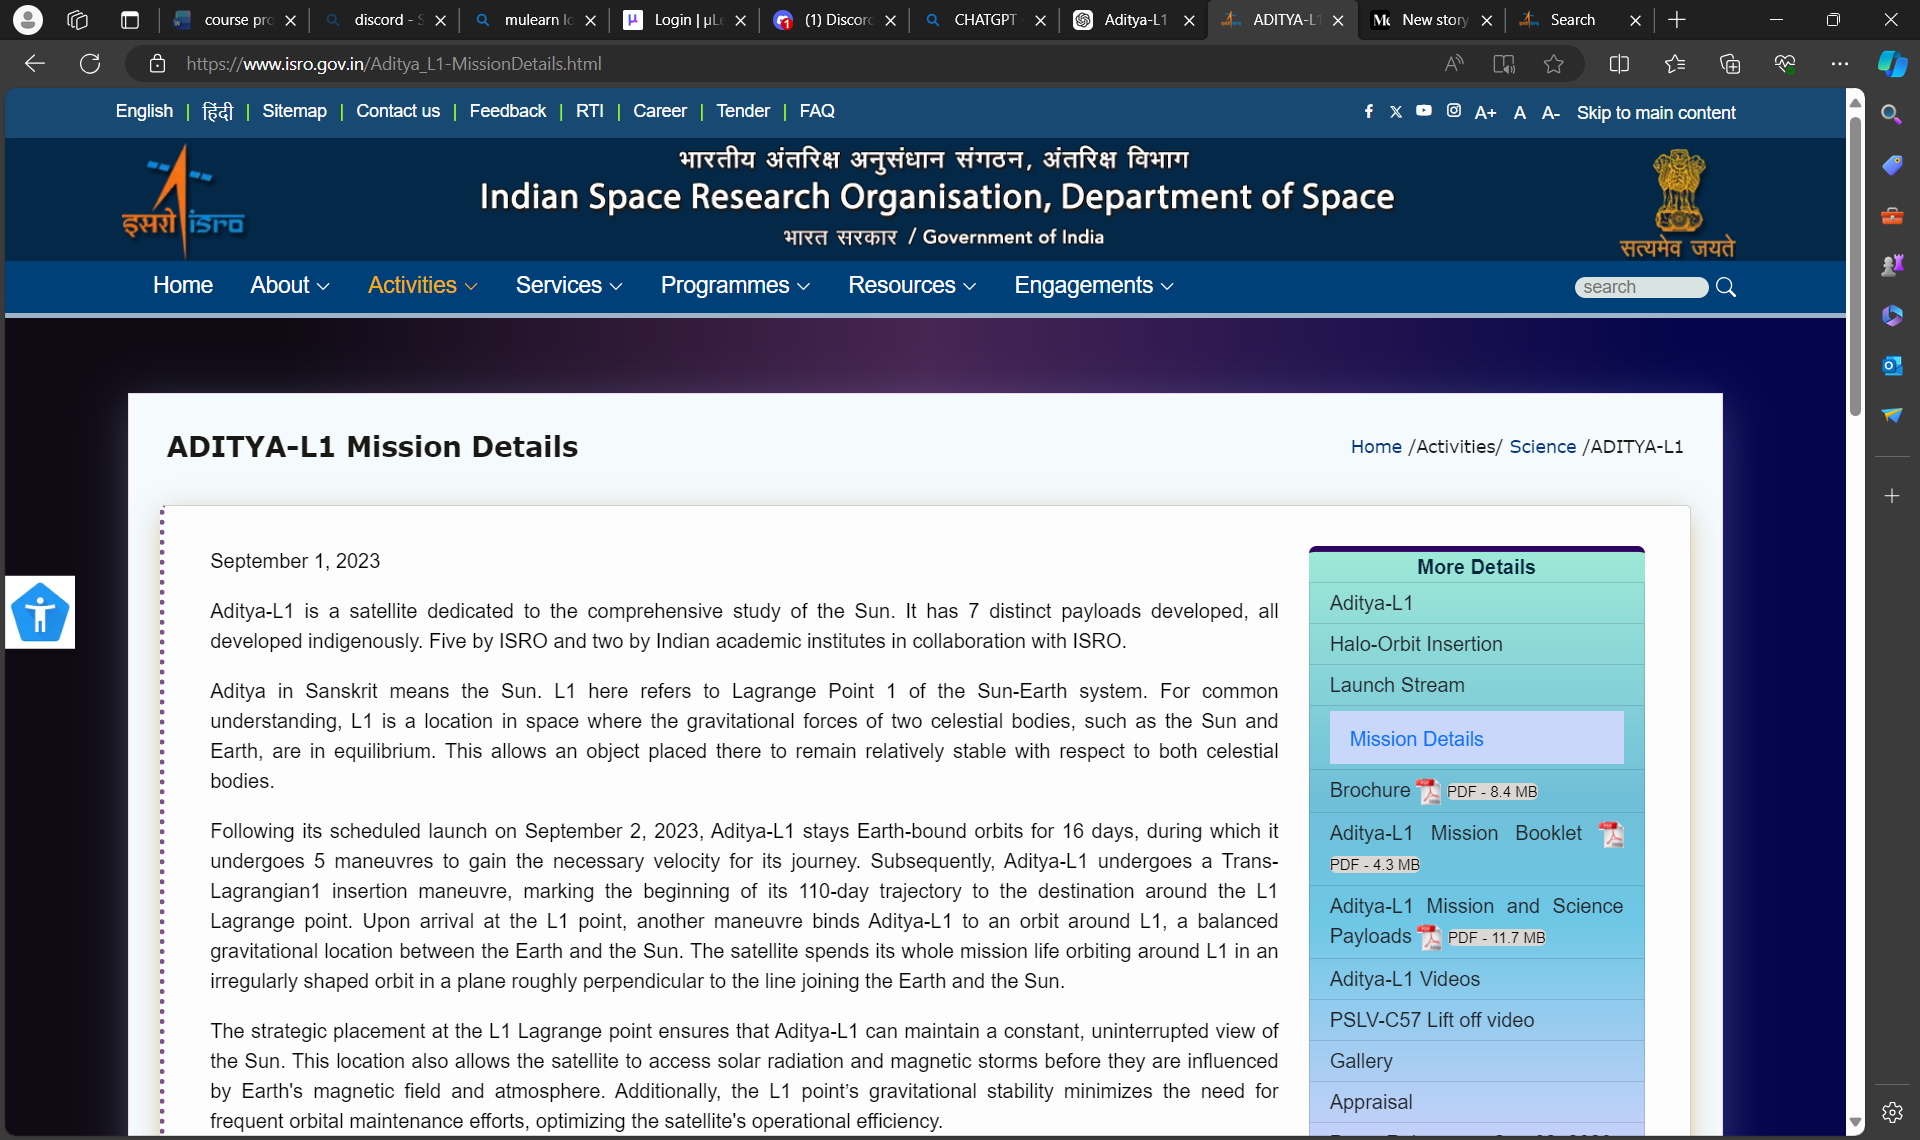
Task: Open Home breadcrumb link
Action: point(1376,447)
